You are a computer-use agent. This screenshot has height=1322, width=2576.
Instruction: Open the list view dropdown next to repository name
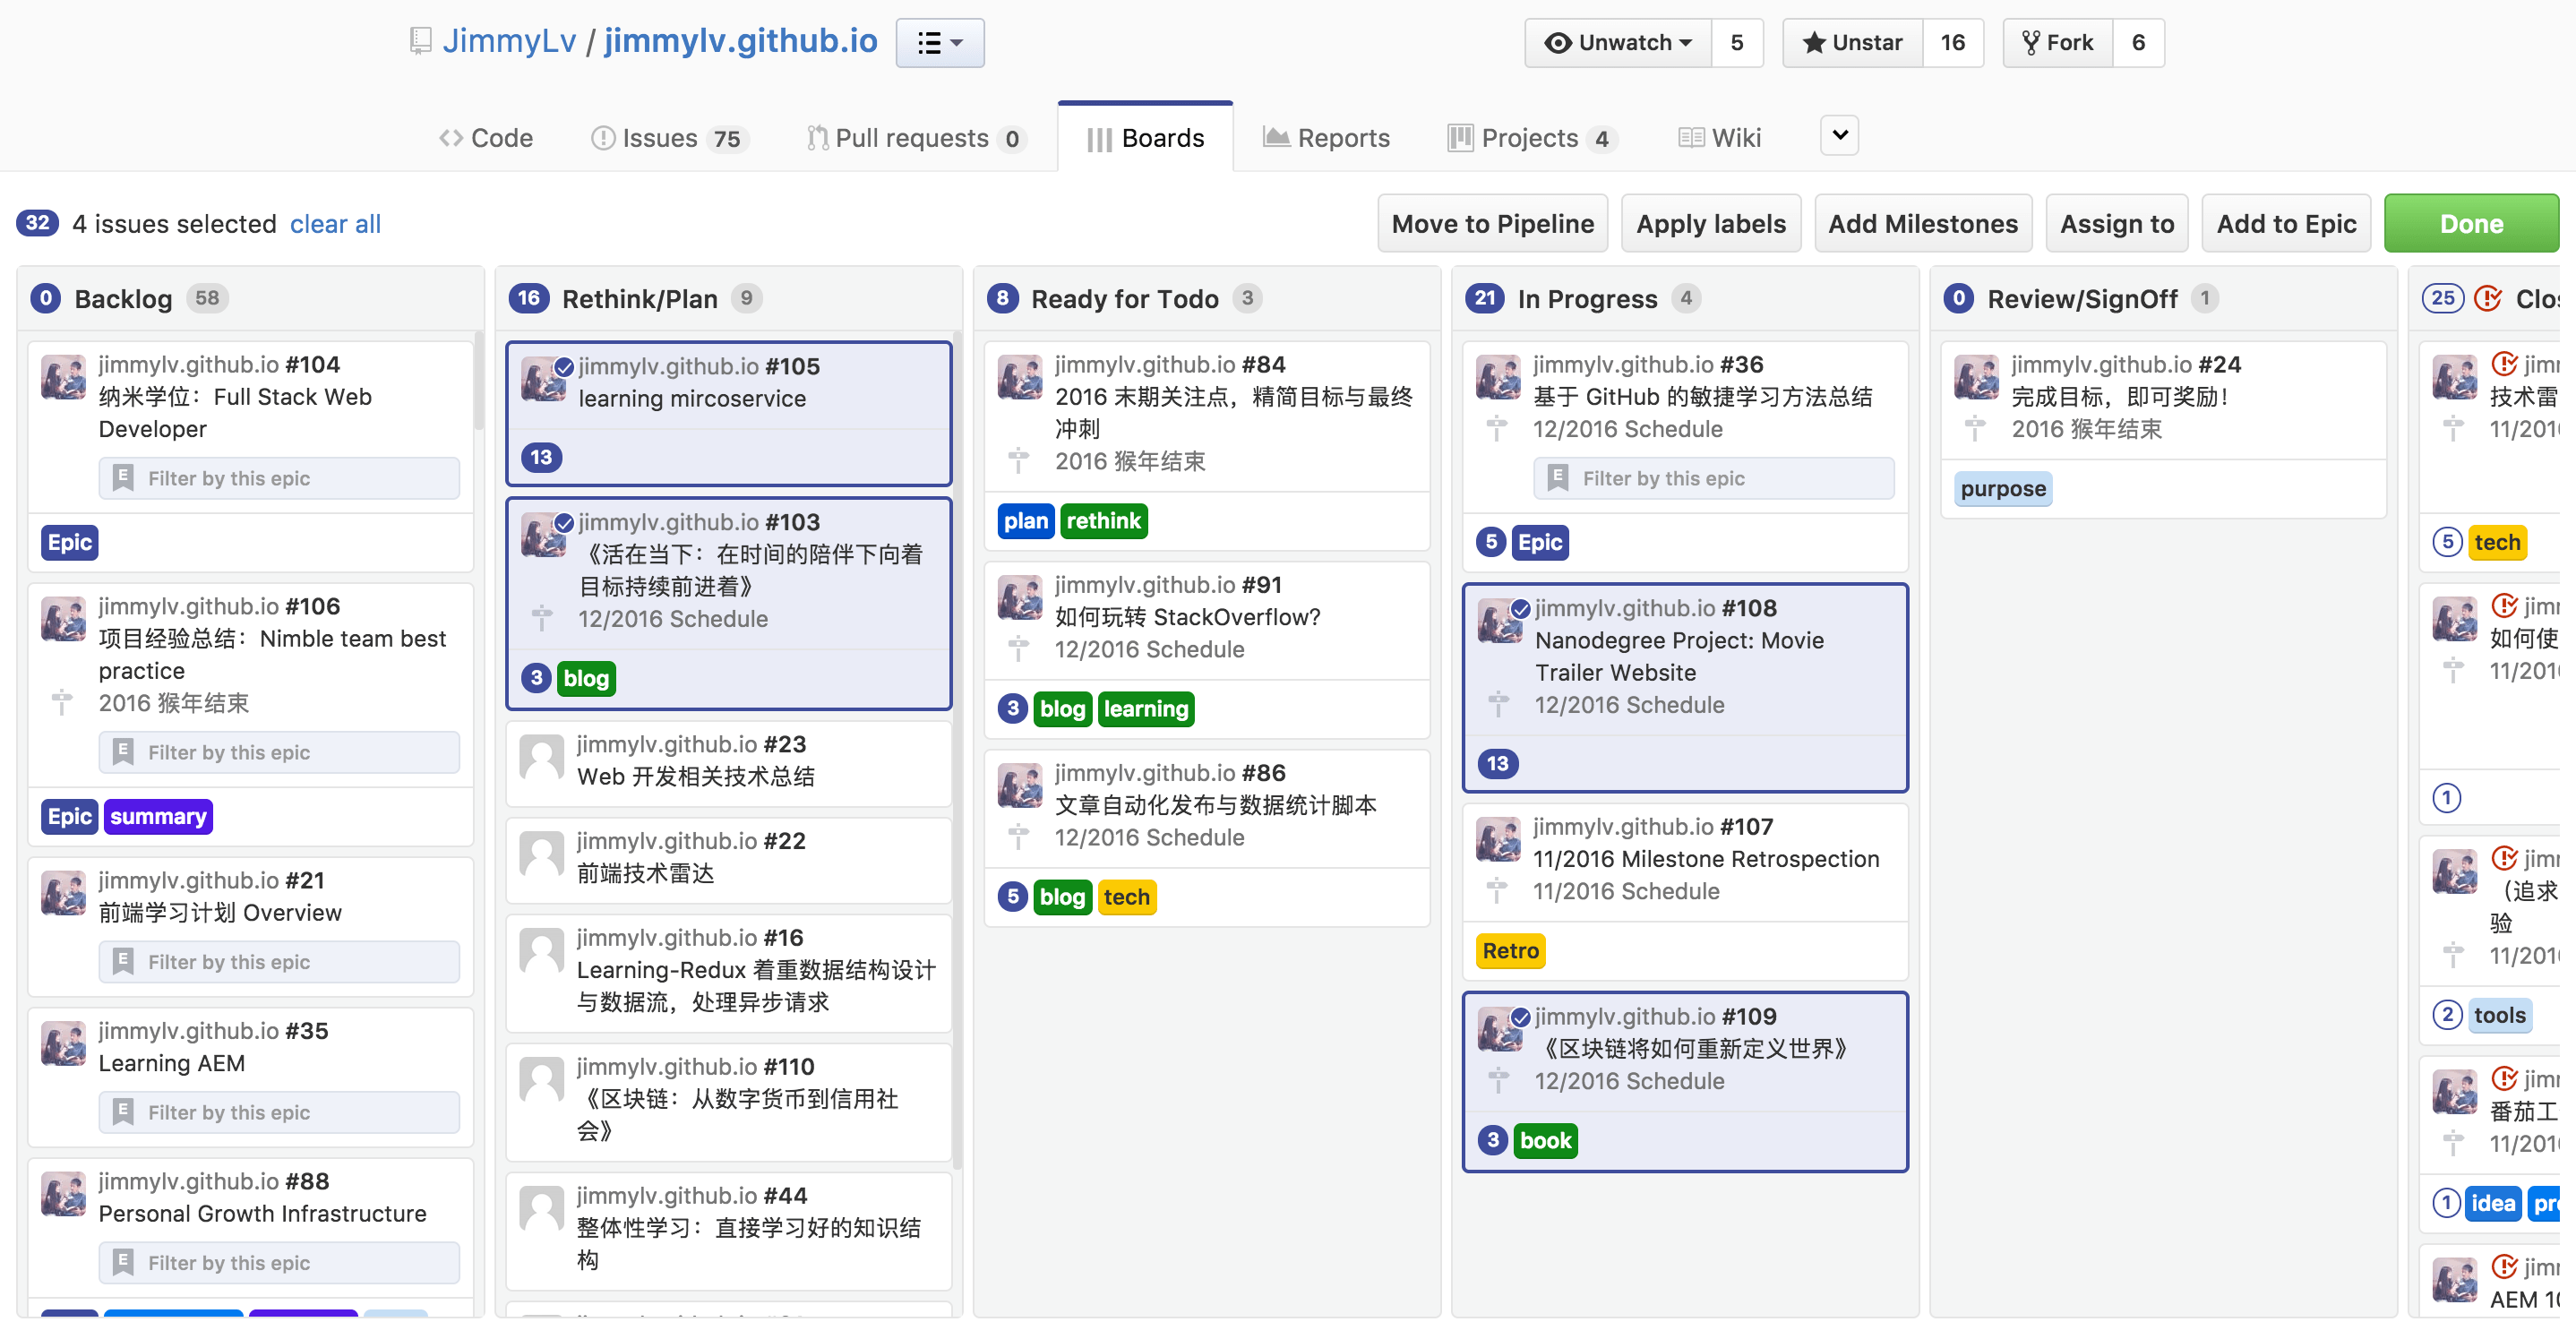(939, 43)
